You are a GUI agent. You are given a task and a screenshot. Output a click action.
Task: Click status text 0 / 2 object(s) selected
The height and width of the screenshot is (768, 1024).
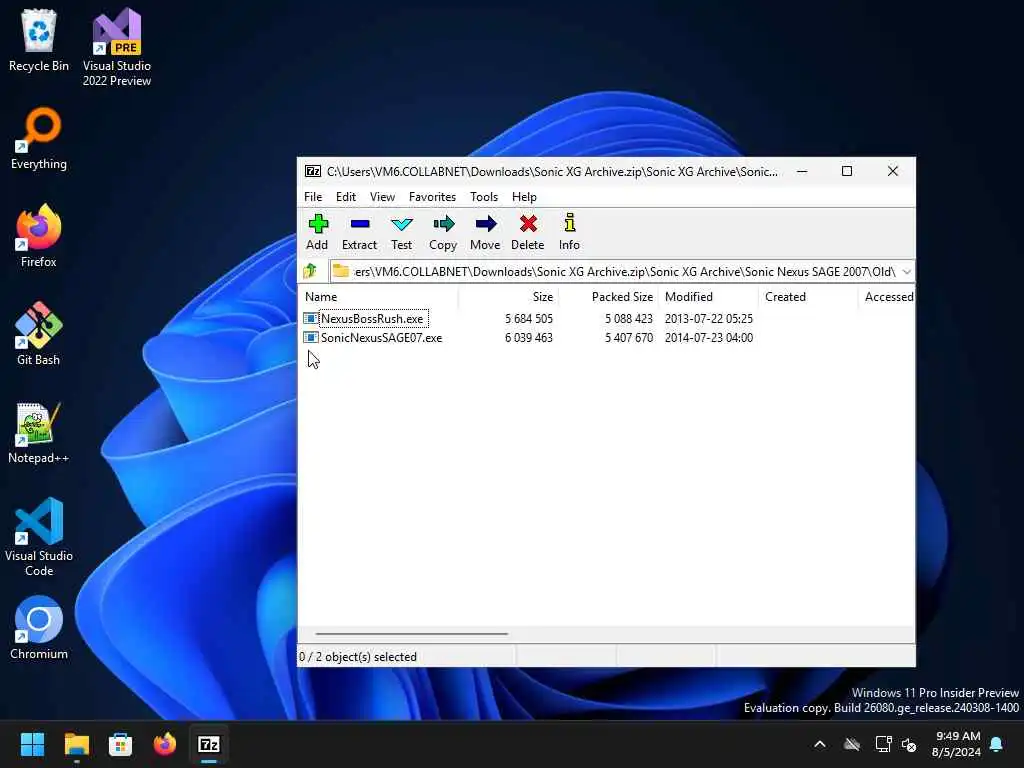(x=358, y=657)
